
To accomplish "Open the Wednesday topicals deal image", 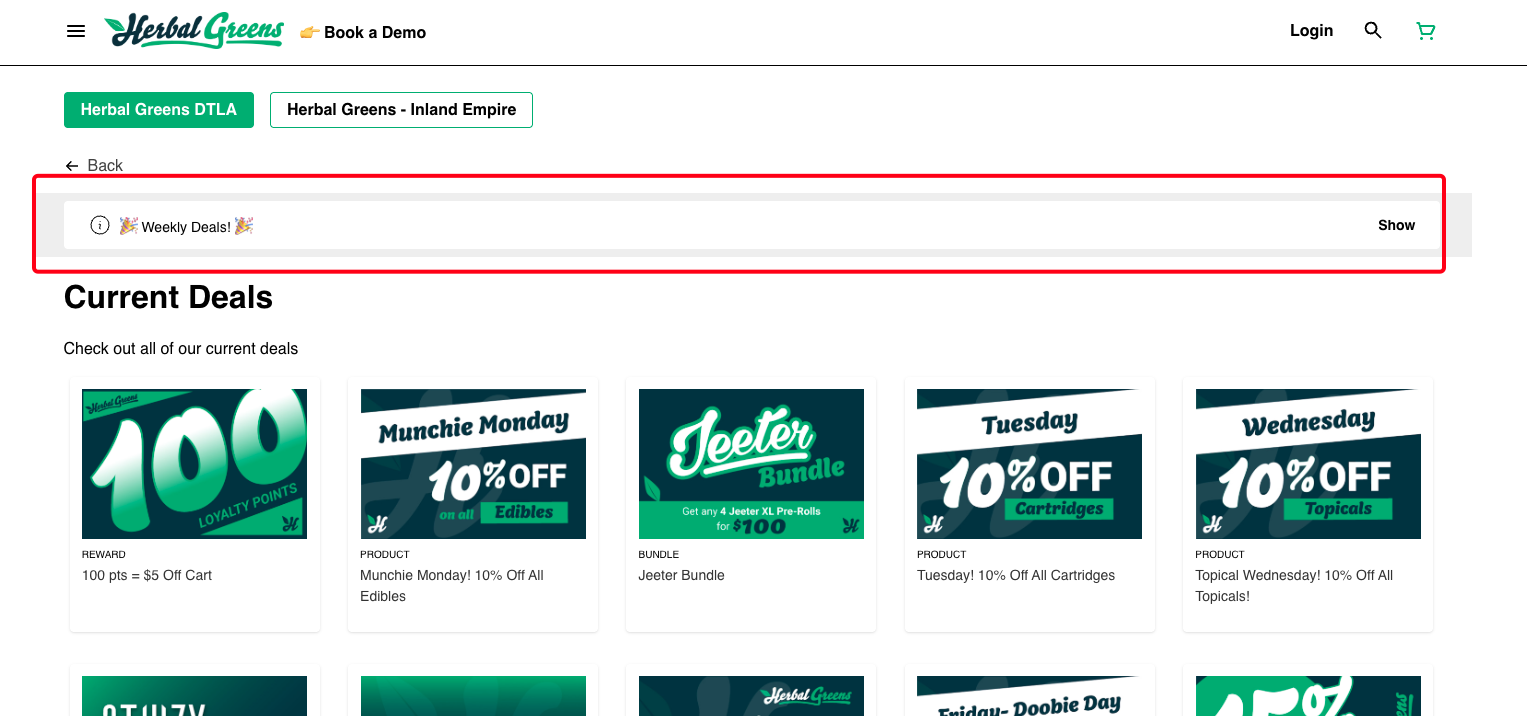I will (1308, 464).
